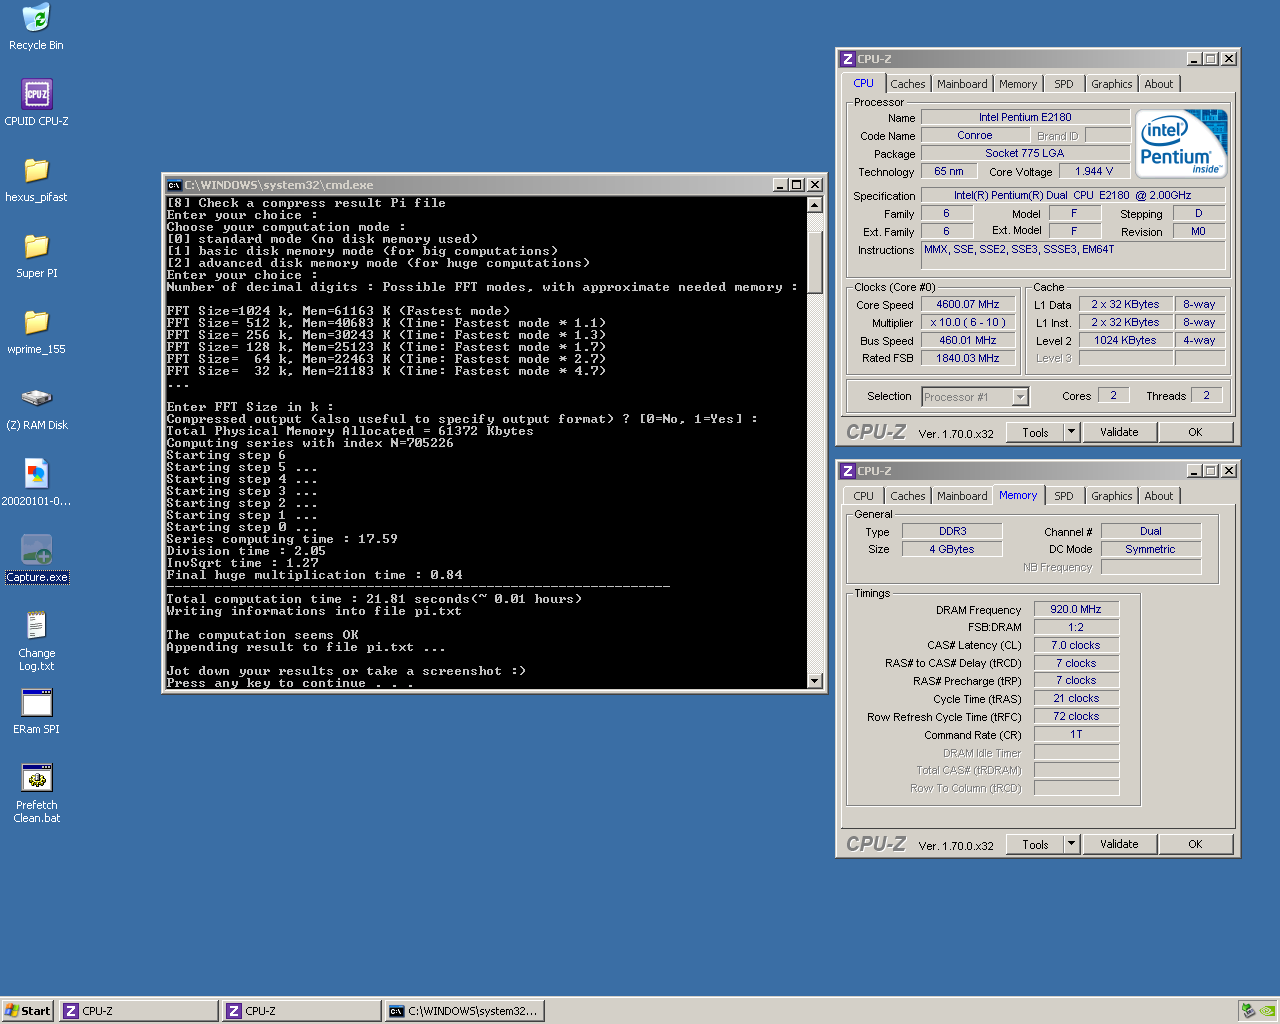
Task: Open SPD tab in upper CPU-Z window
Action: [x=1064, y=84]
